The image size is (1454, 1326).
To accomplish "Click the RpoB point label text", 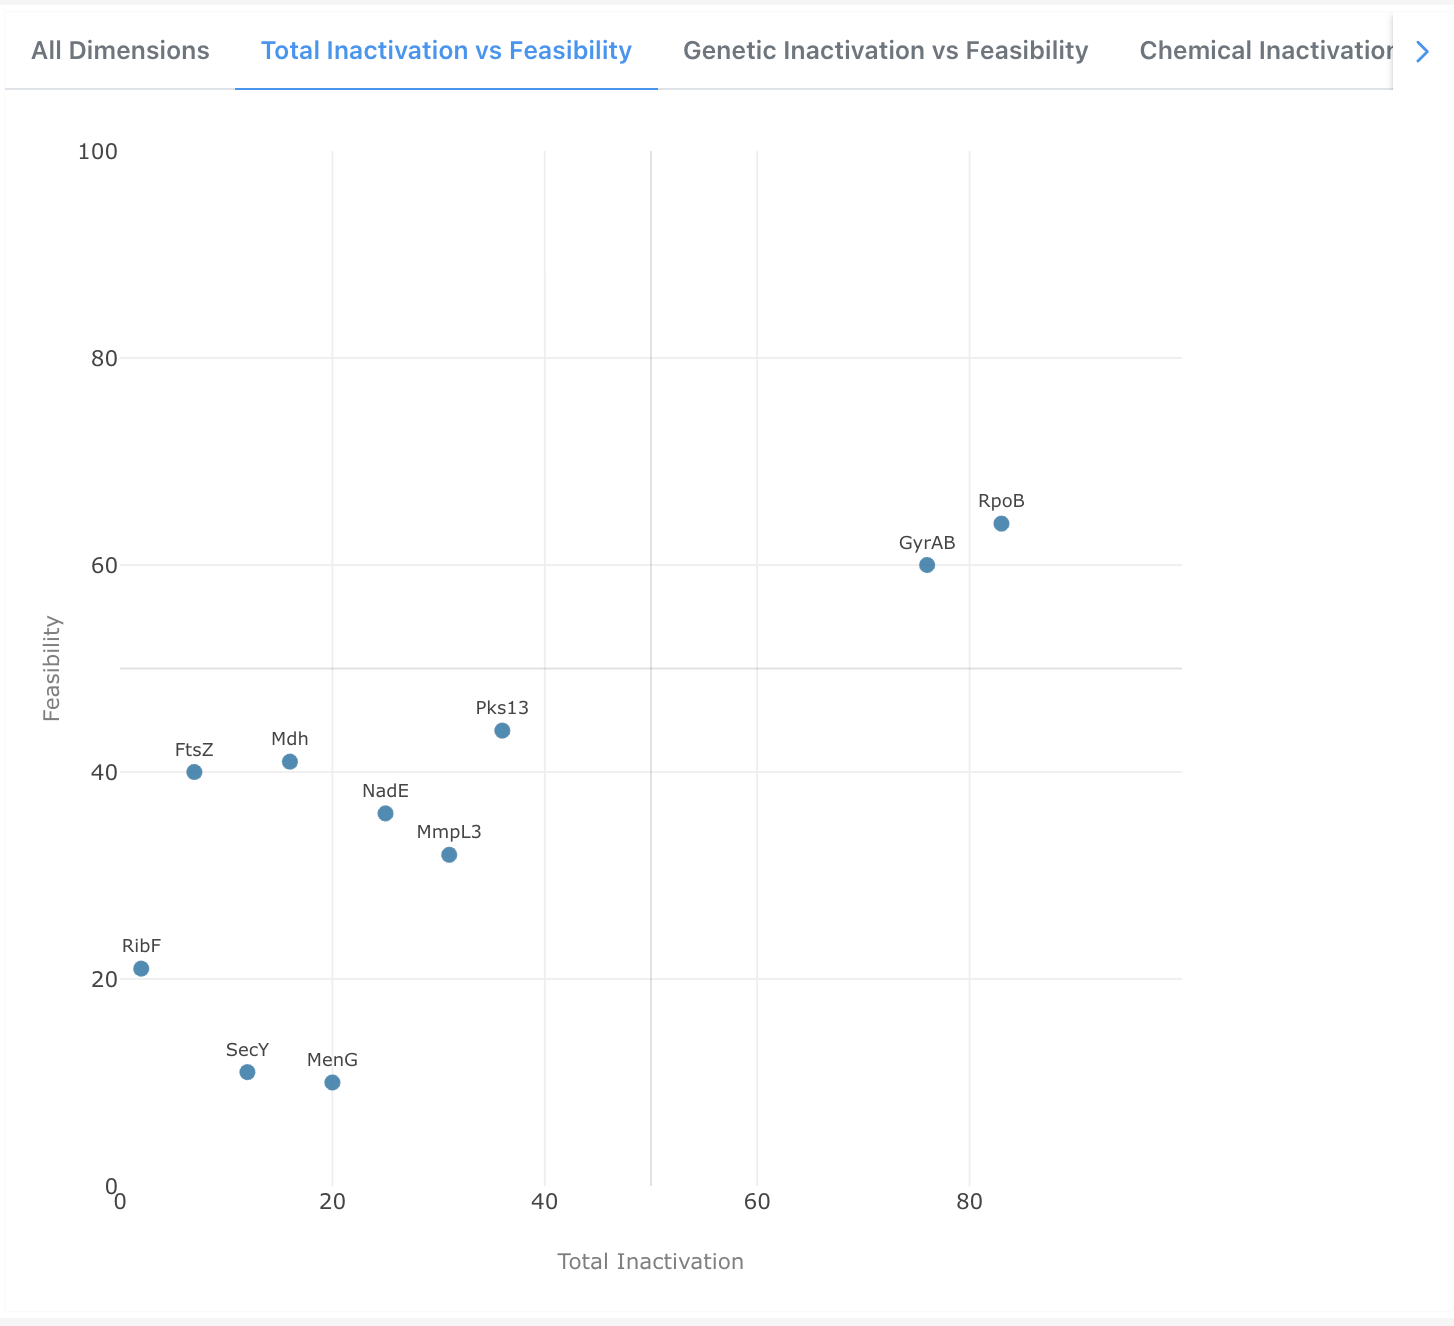I will 1001,501.
